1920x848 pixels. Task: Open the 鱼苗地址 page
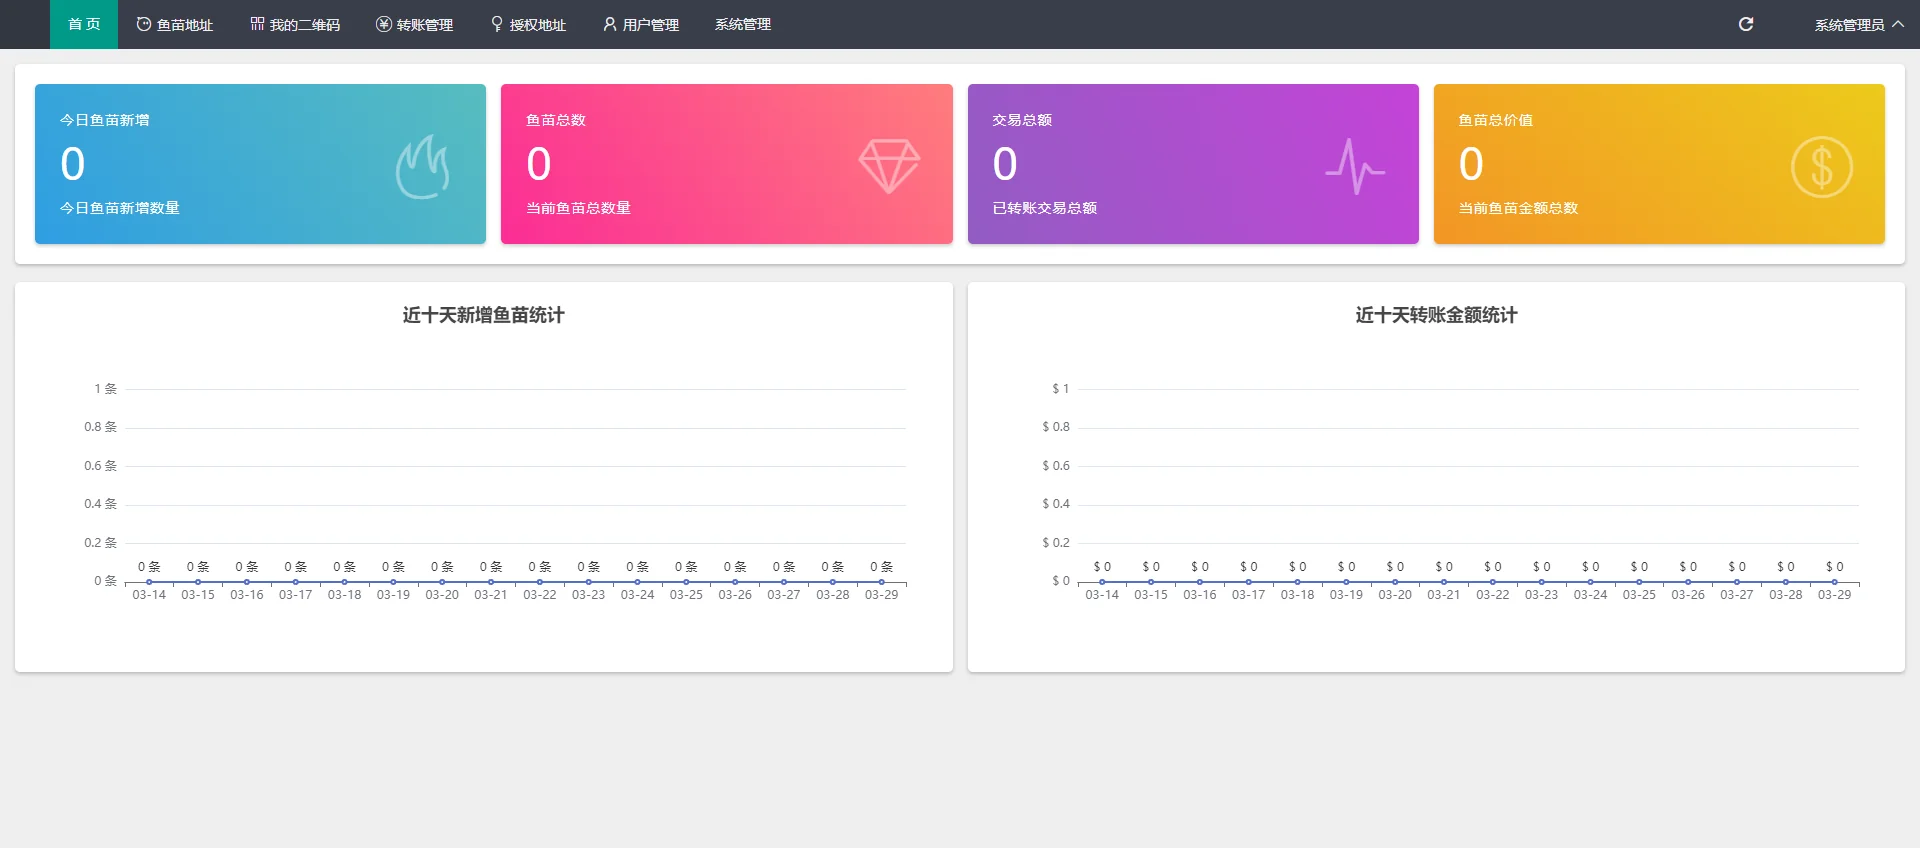pos(185,25)
